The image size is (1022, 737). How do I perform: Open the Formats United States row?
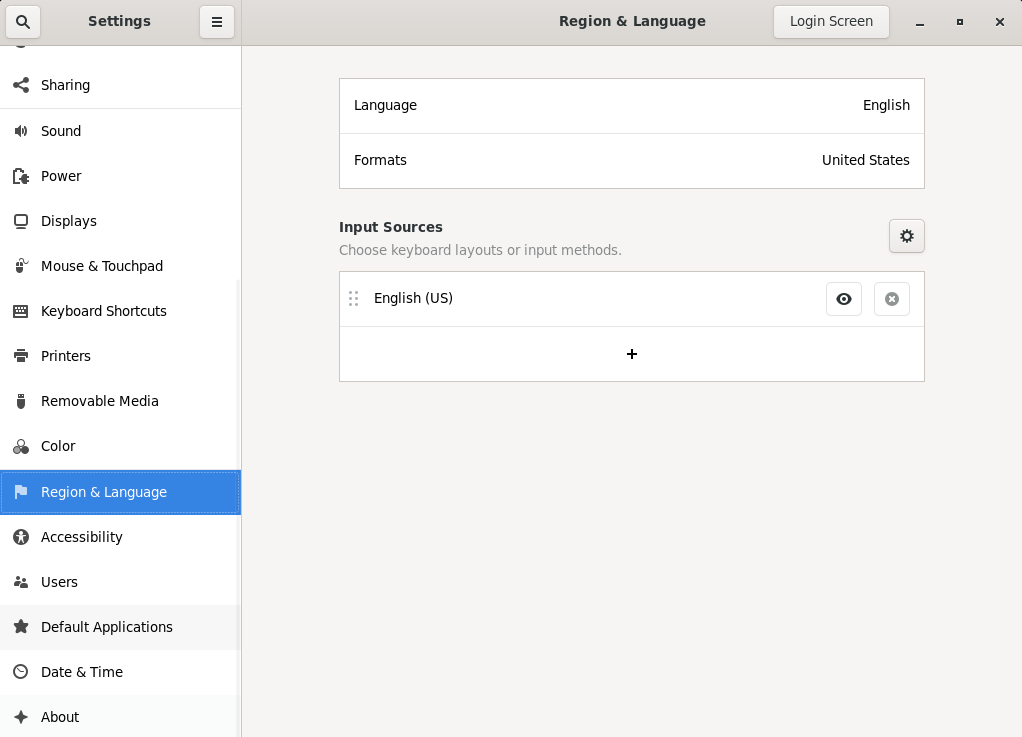[631, 160]
